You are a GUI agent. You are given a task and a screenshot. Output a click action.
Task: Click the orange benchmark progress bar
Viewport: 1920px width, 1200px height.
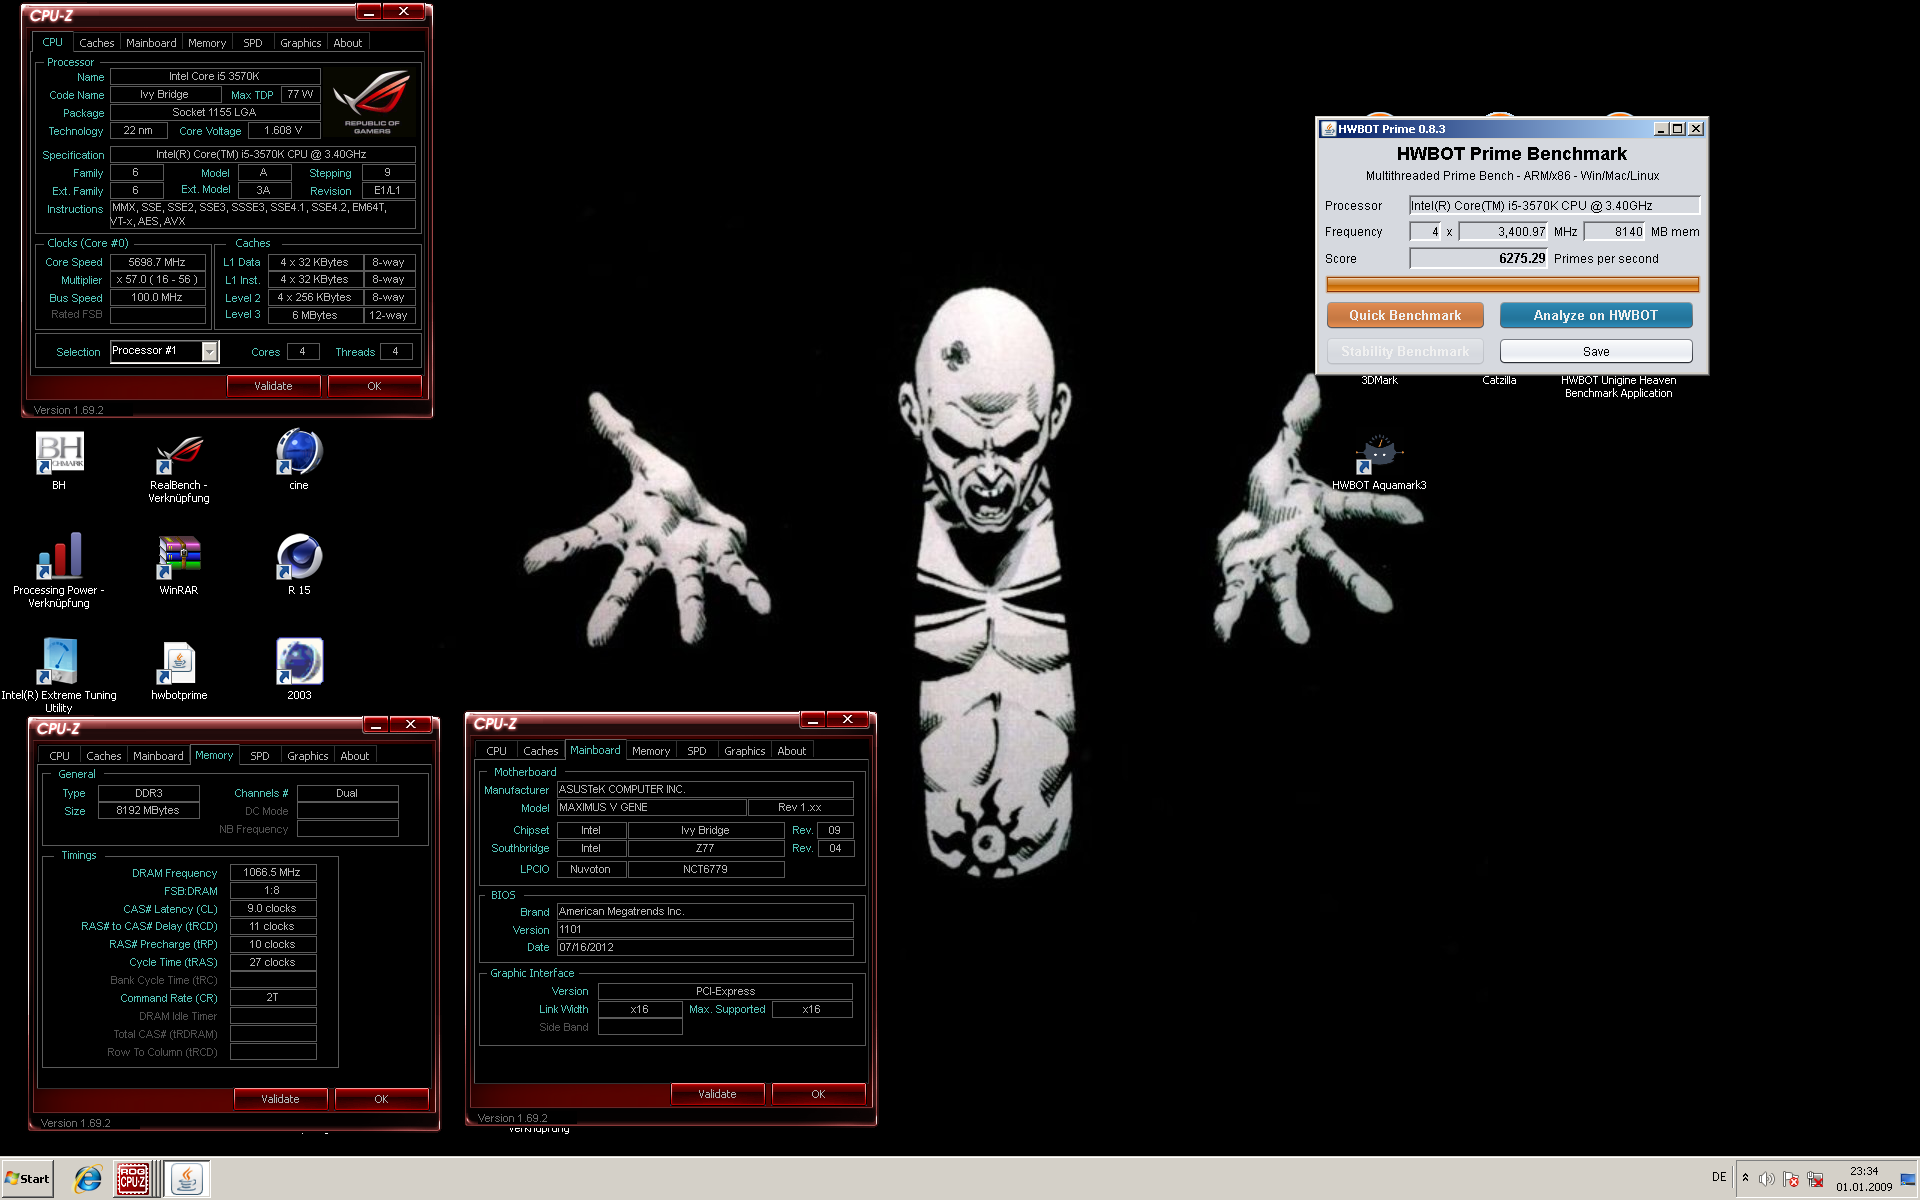(1513, 285)
